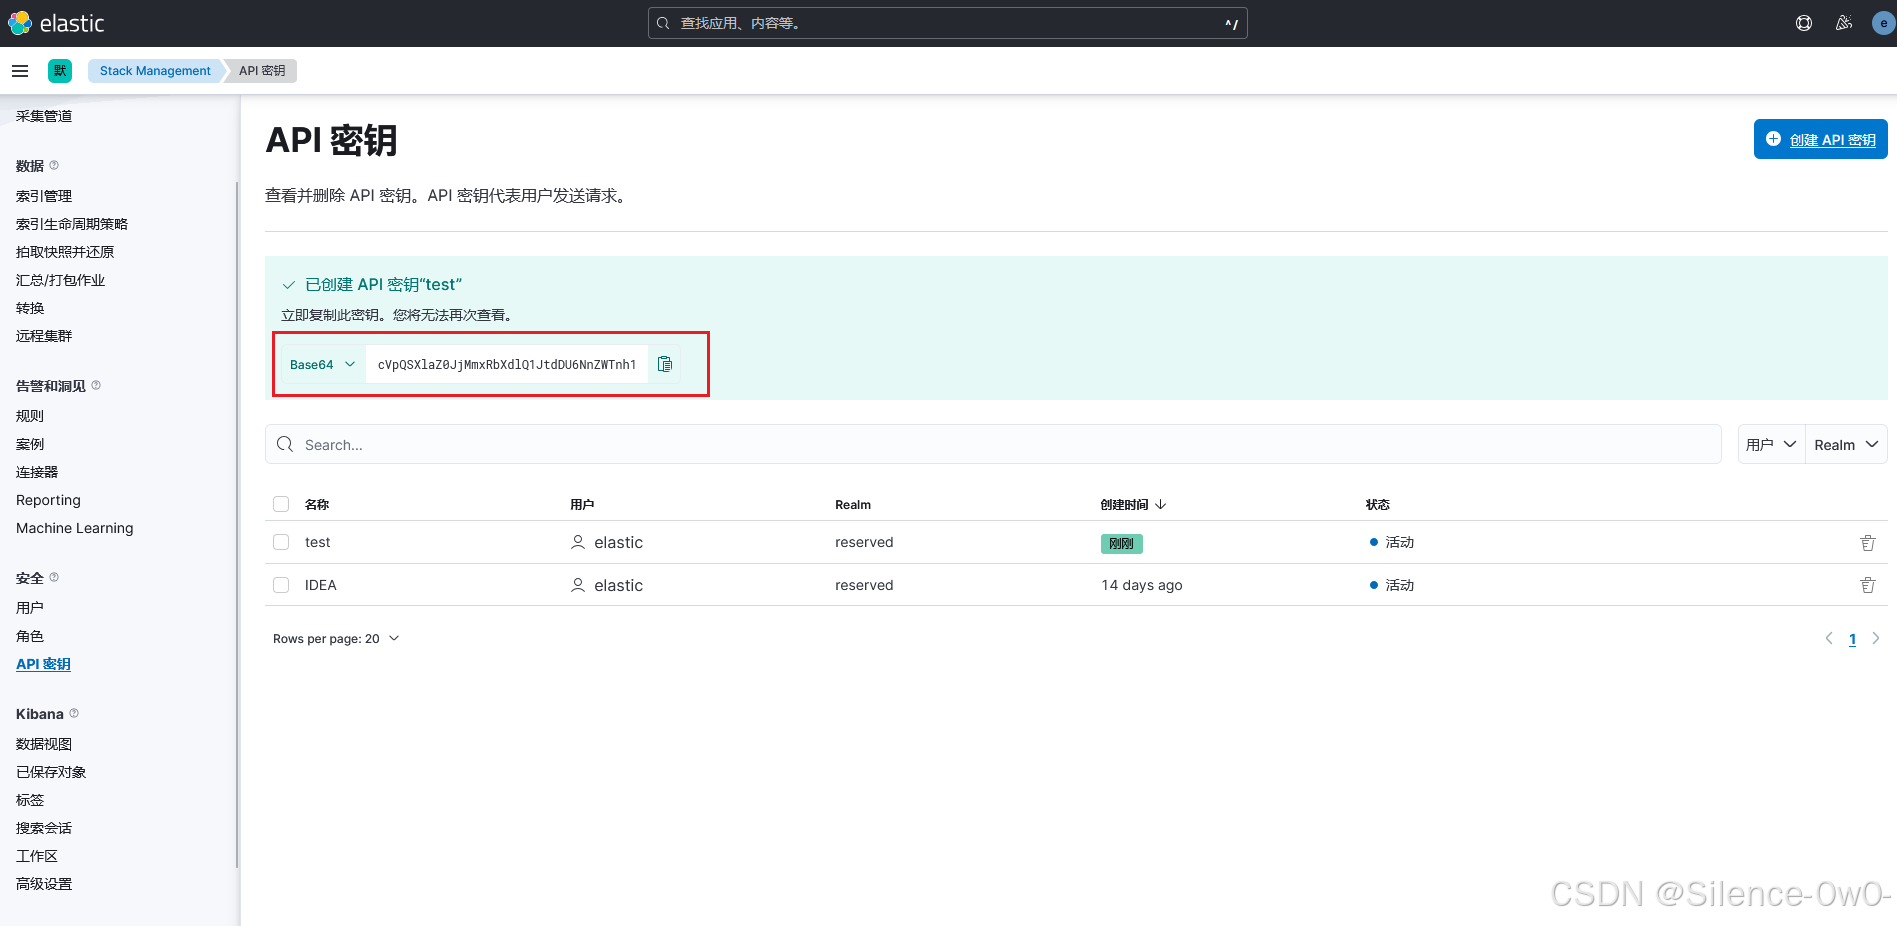Sort by 创建时间 column

[x=1133, y=504]
